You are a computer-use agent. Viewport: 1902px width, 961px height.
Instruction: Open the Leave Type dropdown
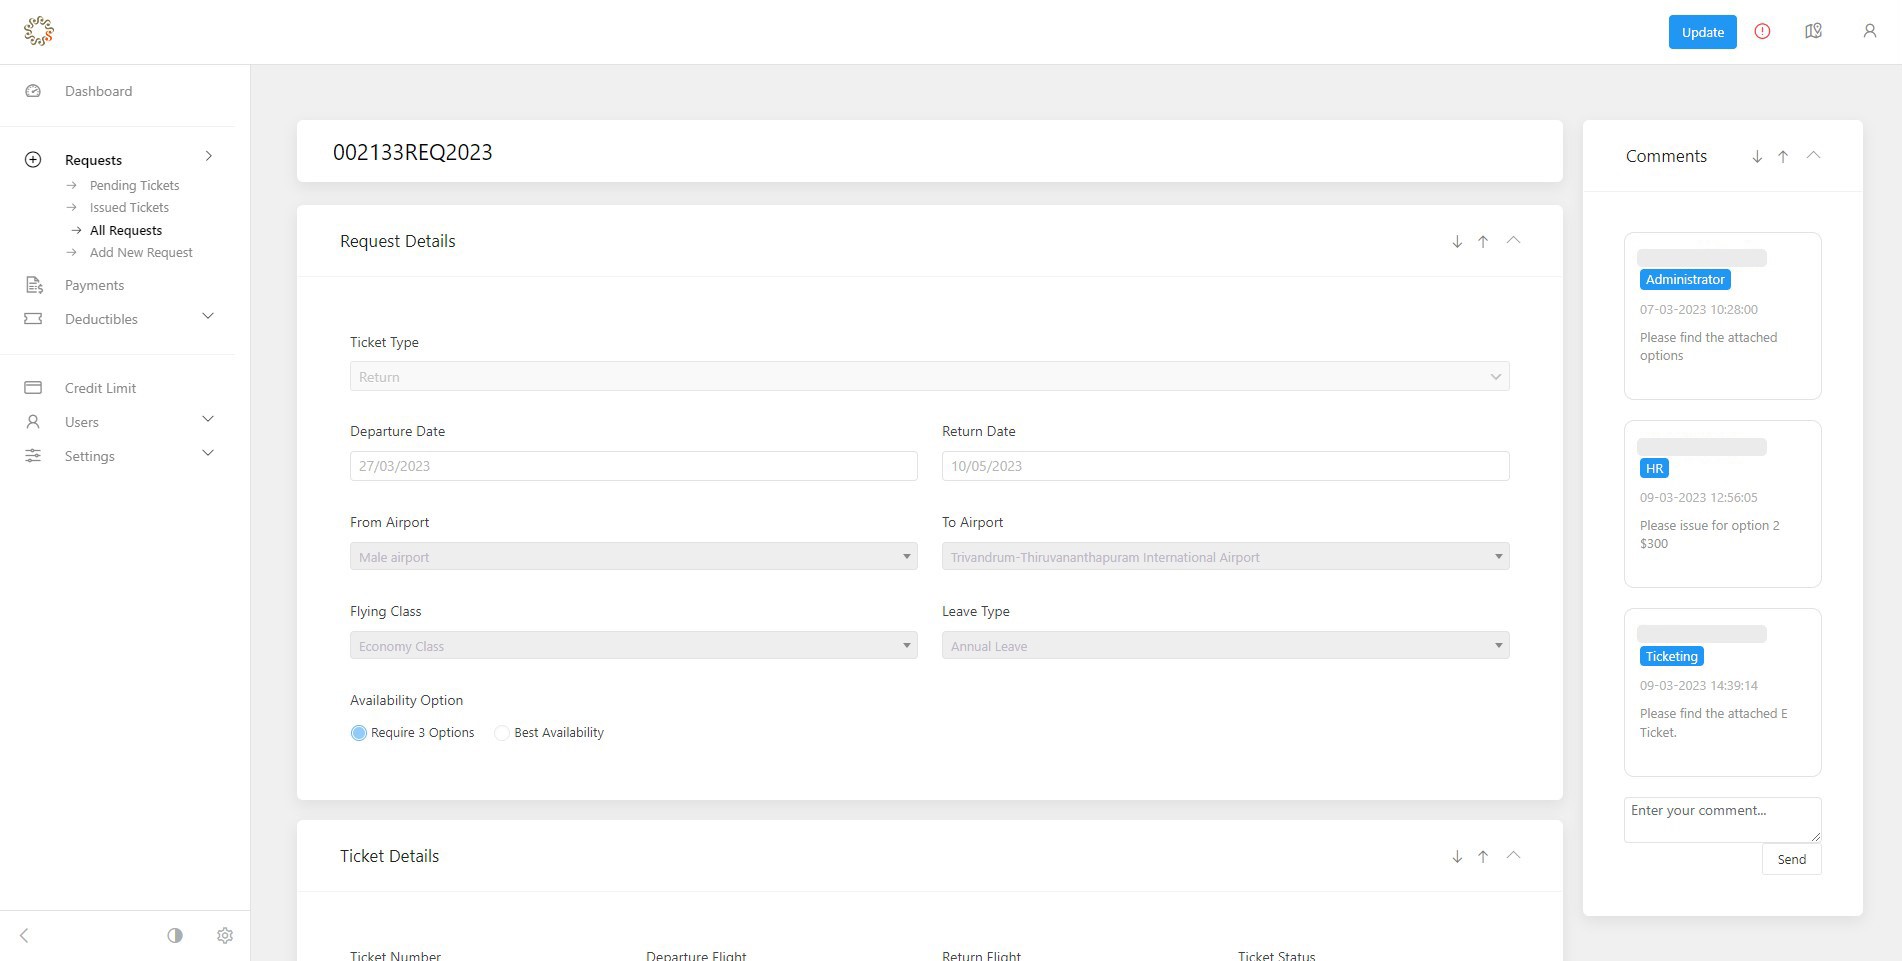(x=1225, y=646)
